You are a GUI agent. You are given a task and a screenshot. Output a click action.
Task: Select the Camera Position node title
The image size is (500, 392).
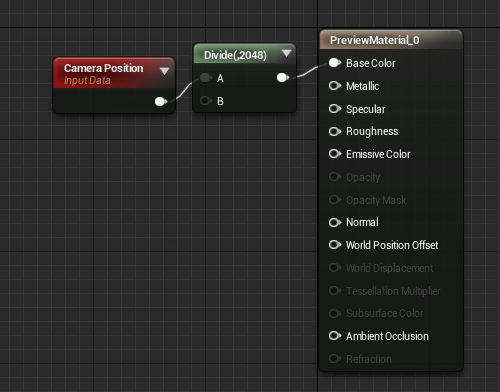click(104, 68)
